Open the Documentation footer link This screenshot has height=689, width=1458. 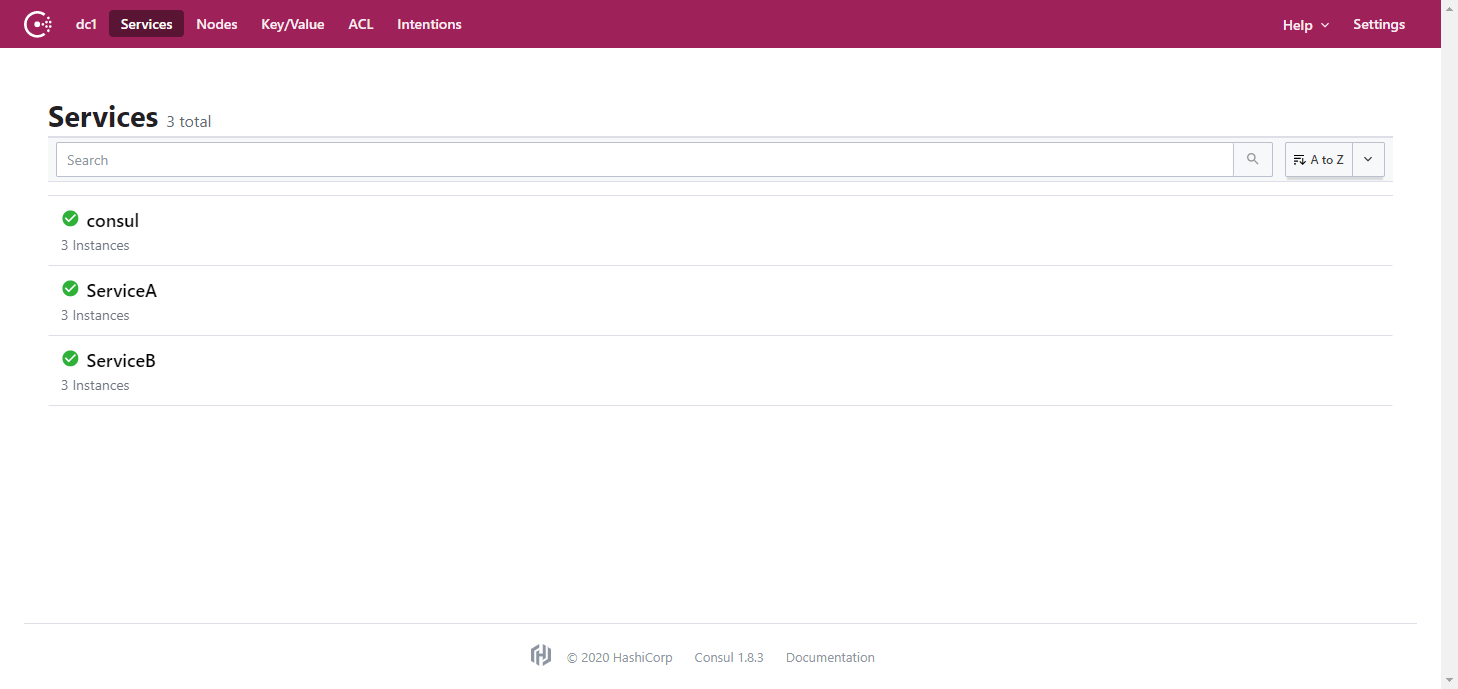point(830,658)
